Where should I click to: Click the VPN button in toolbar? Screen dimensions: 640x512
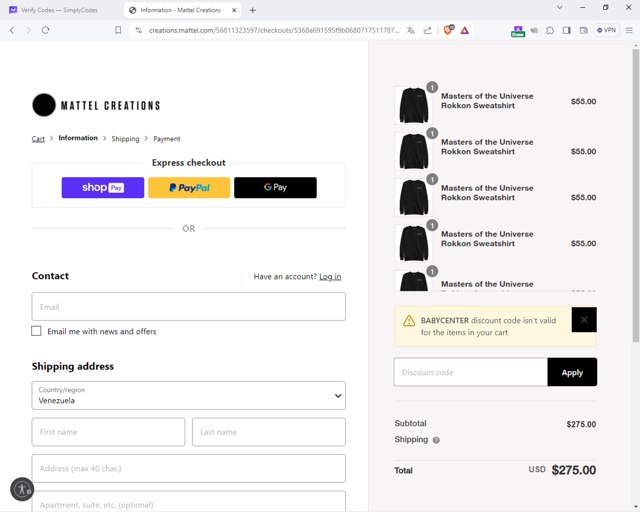(606, 30)
